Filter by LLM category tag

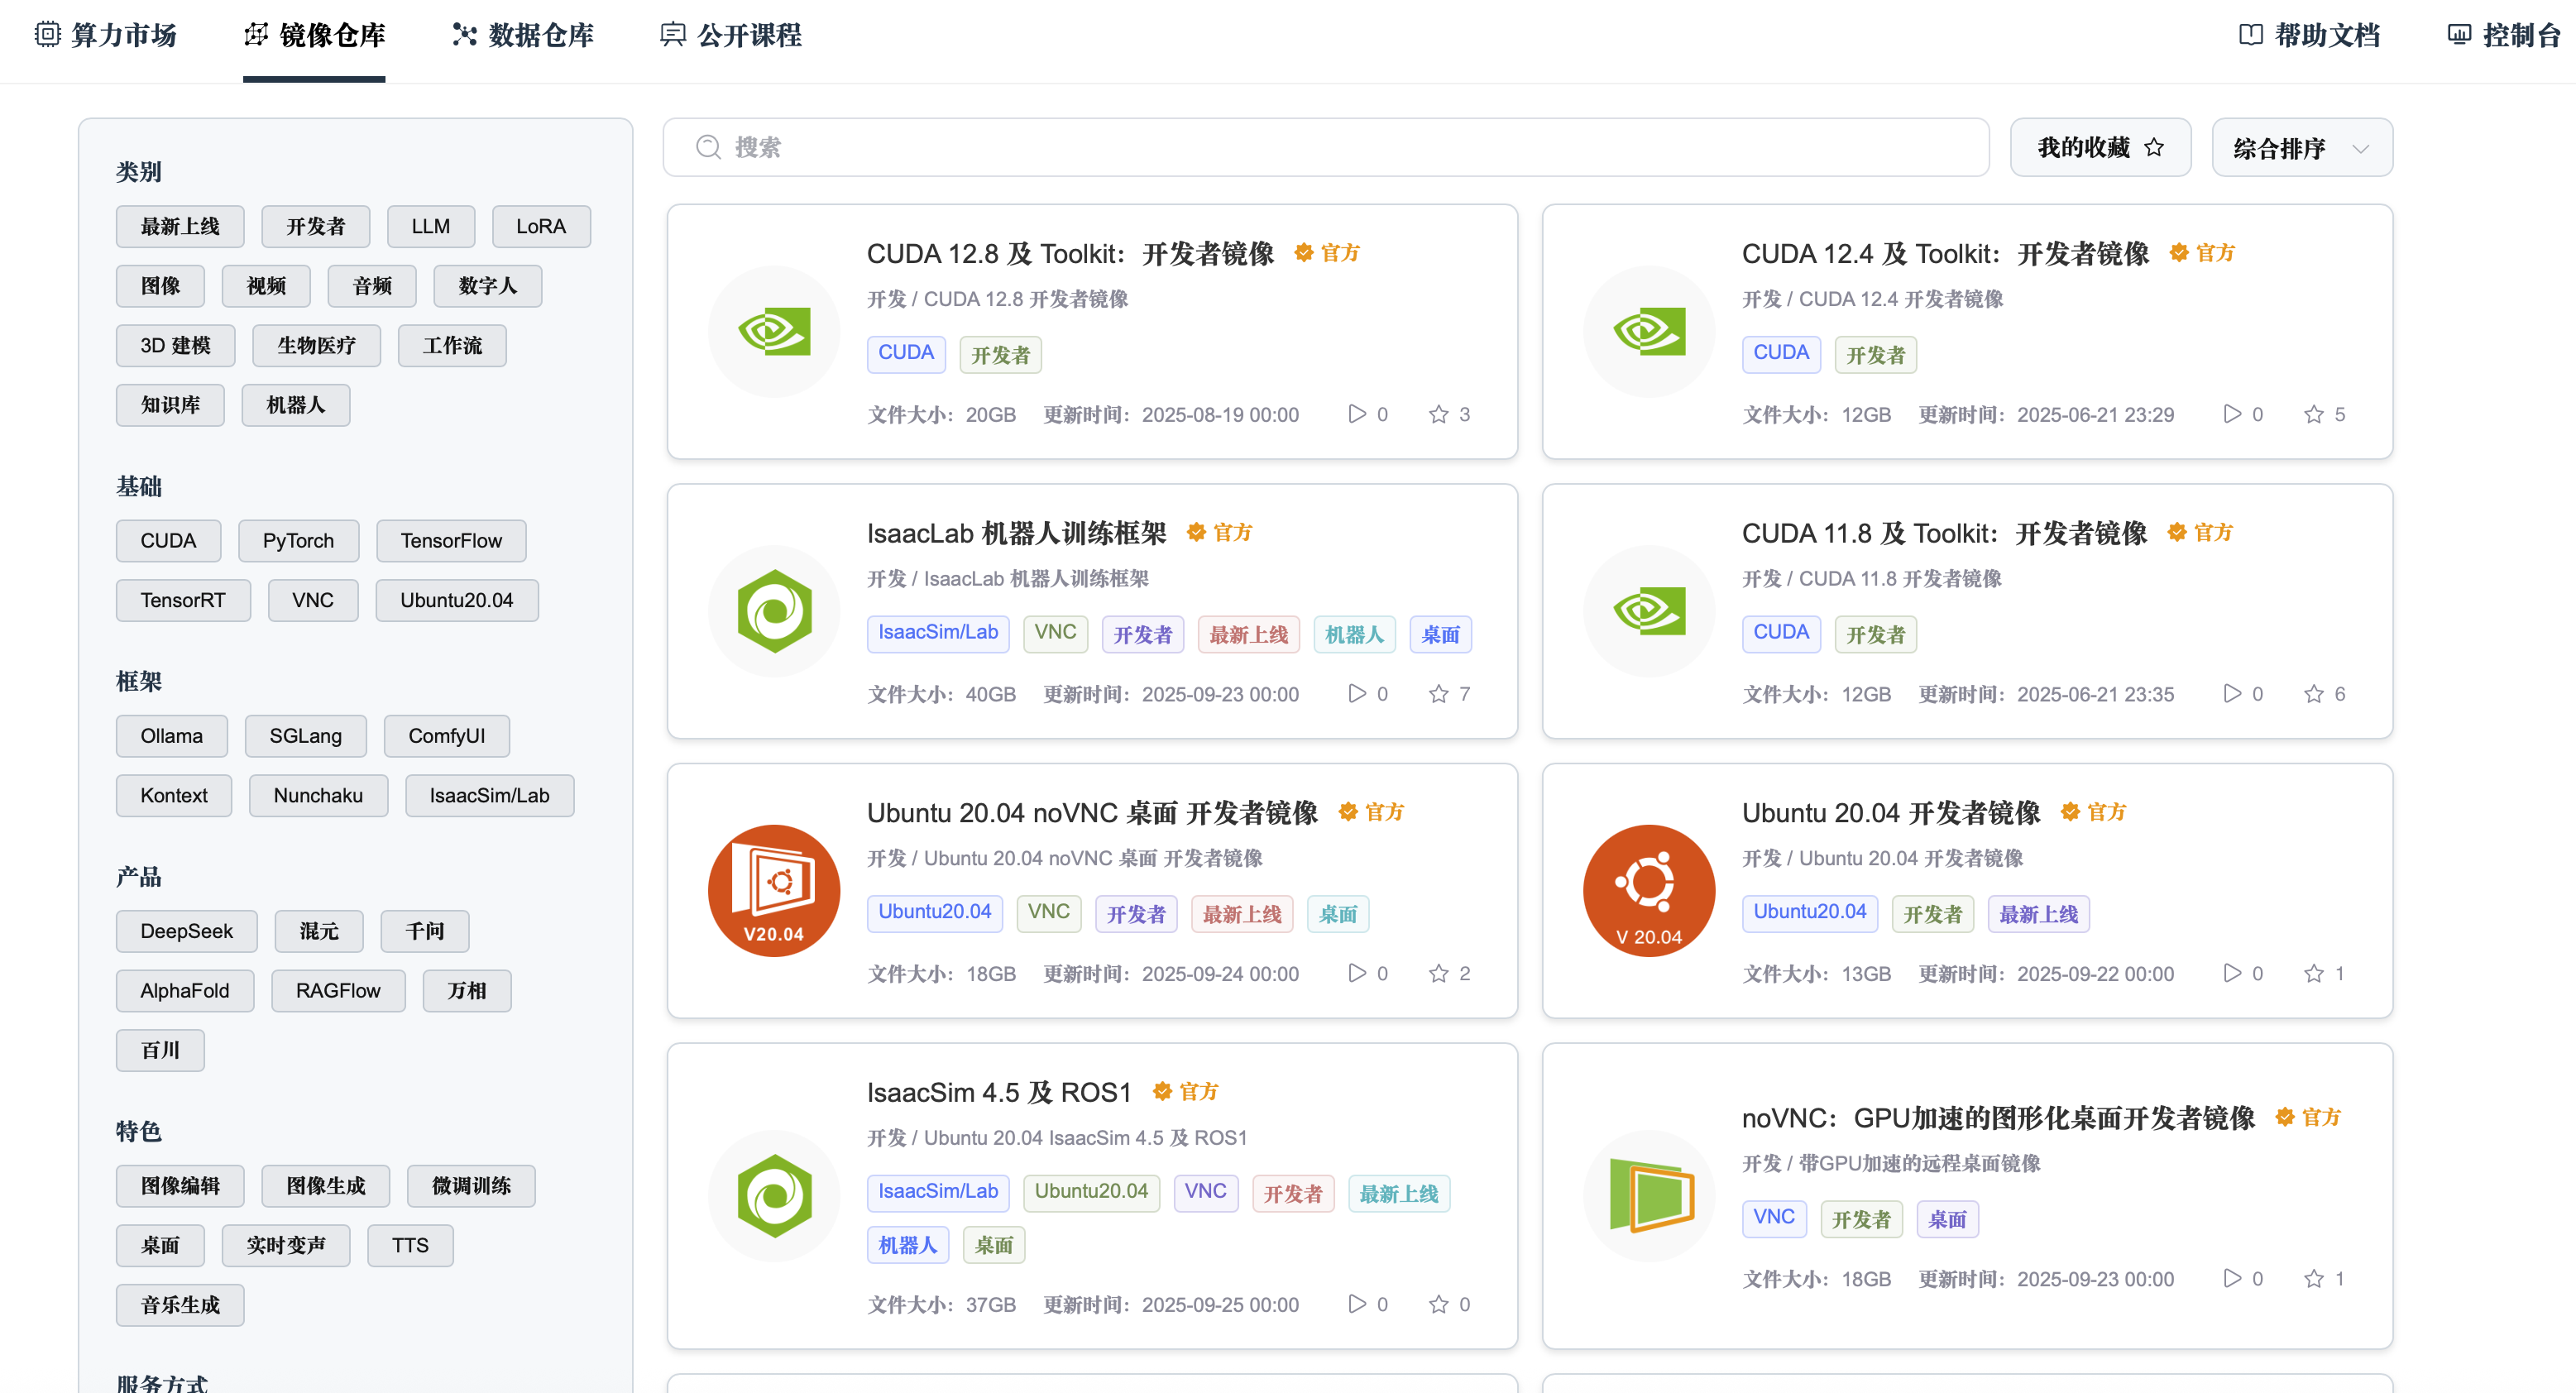coord(431,227)
